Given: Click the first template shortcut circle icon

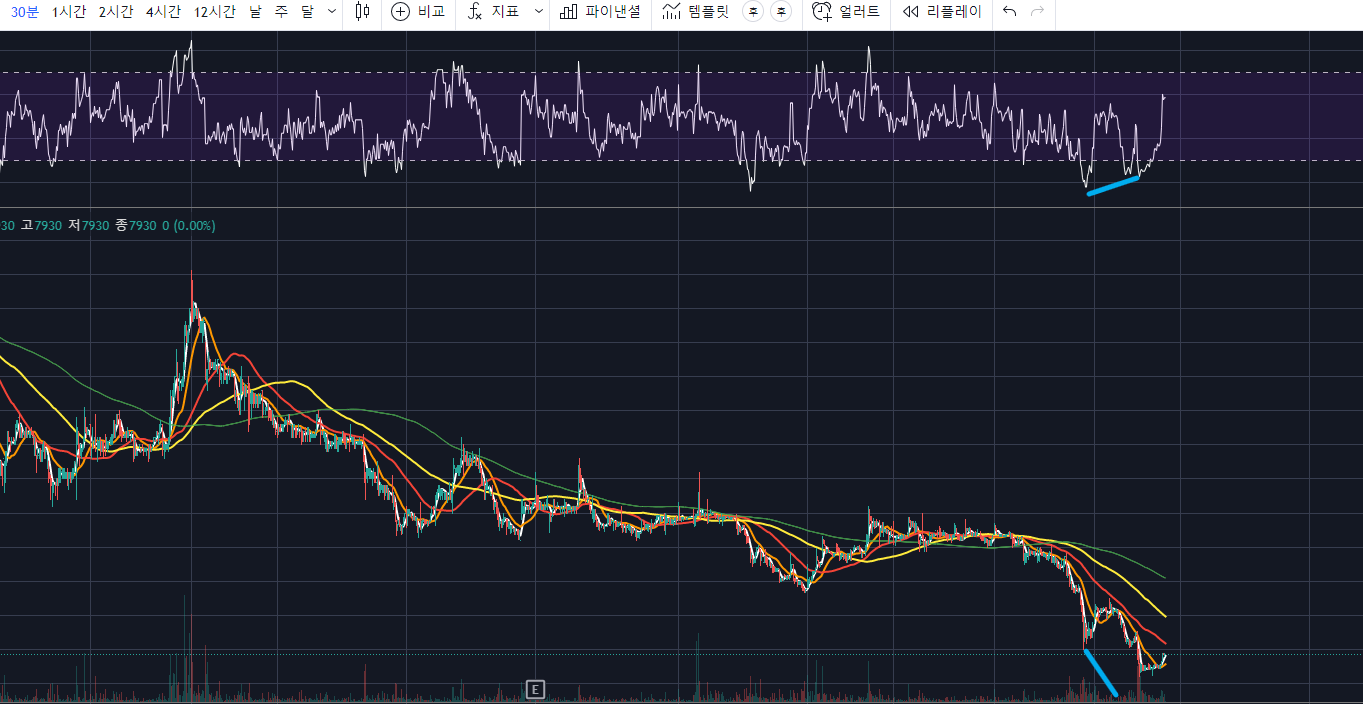Looking at the screenshot, I should (x=755, y=12).
